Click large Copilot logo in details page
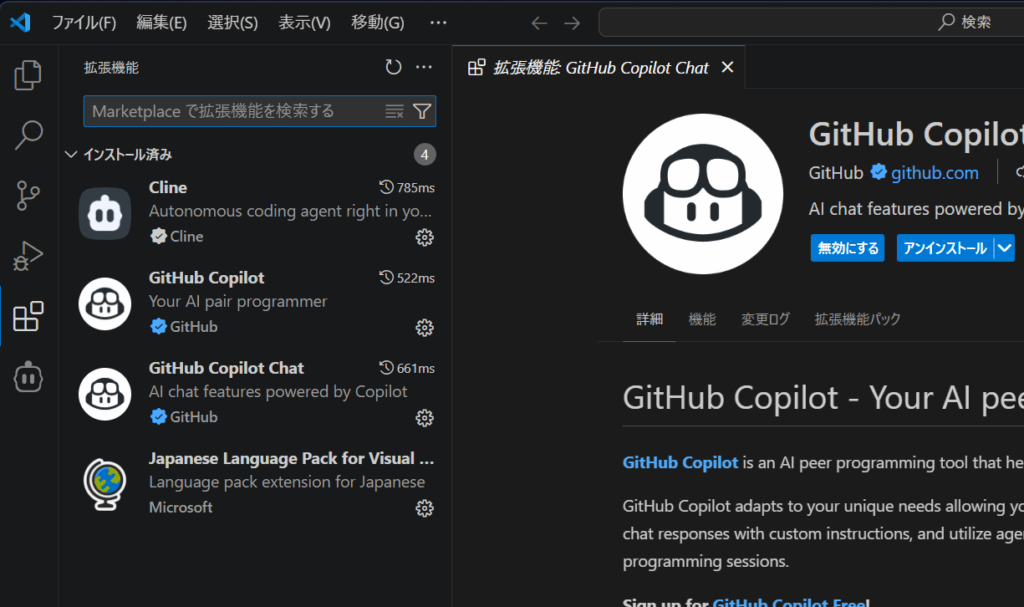Viewport: 1024px width, 607px height. (703, 194)
